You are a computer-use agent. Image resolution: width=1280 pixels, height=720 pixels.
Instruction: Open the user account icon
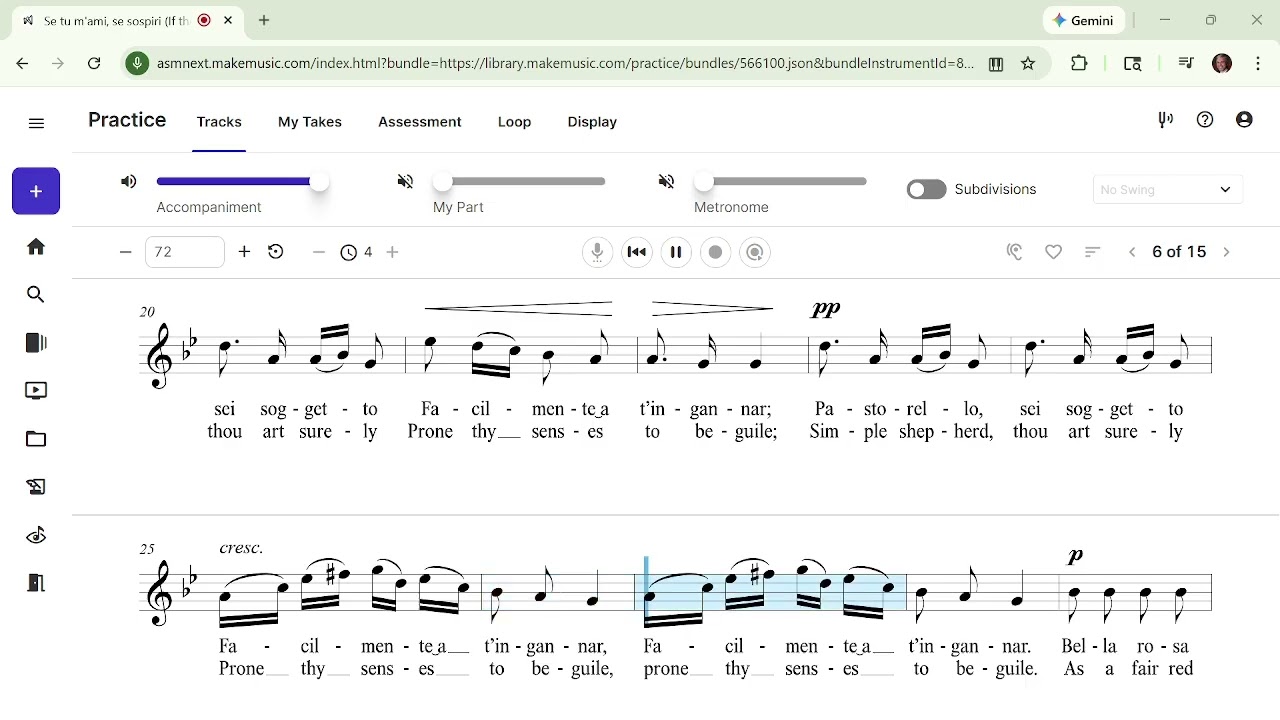tap(1244, 120)
